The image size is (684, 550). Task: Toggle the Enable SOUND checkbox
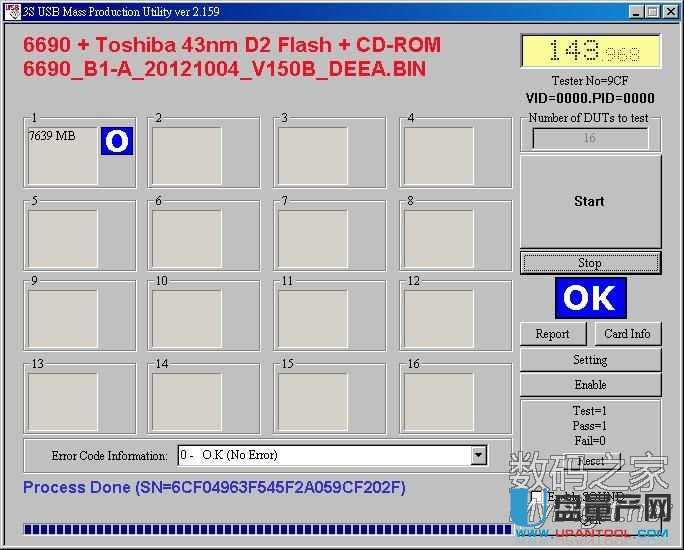point(537,497)
